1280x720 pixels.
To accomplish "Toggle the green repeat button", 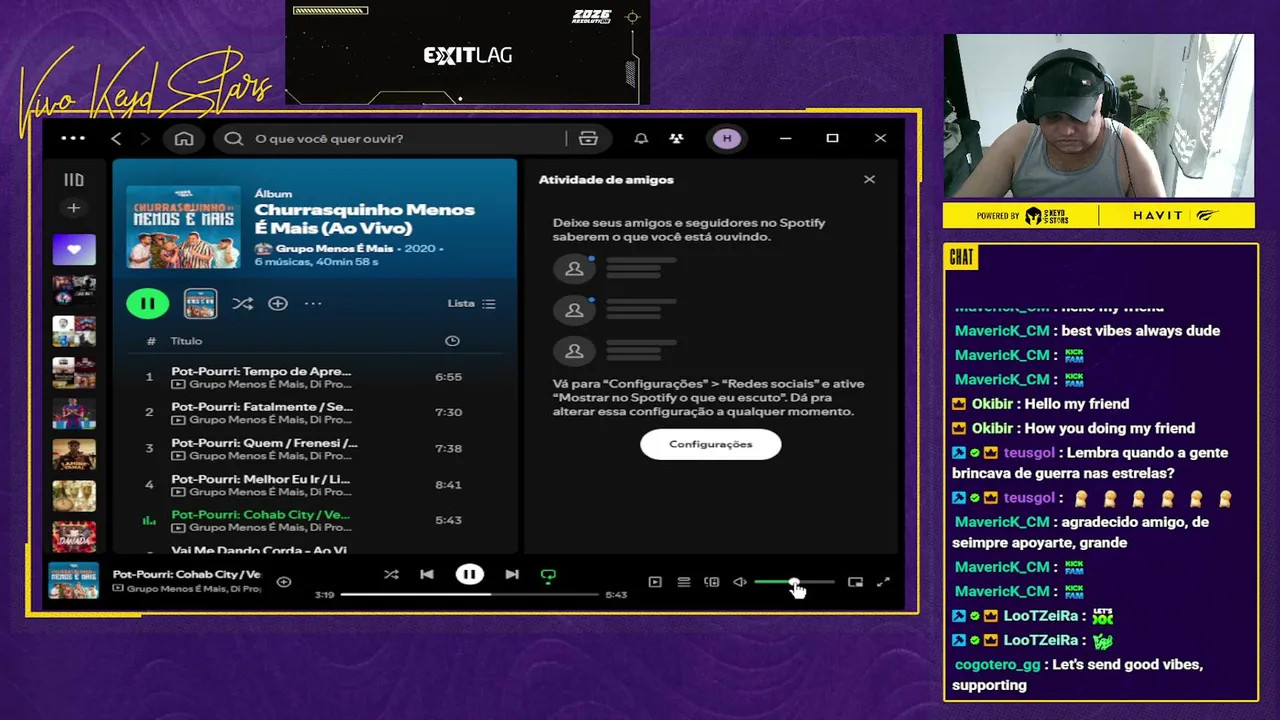I will coord(548,576).
